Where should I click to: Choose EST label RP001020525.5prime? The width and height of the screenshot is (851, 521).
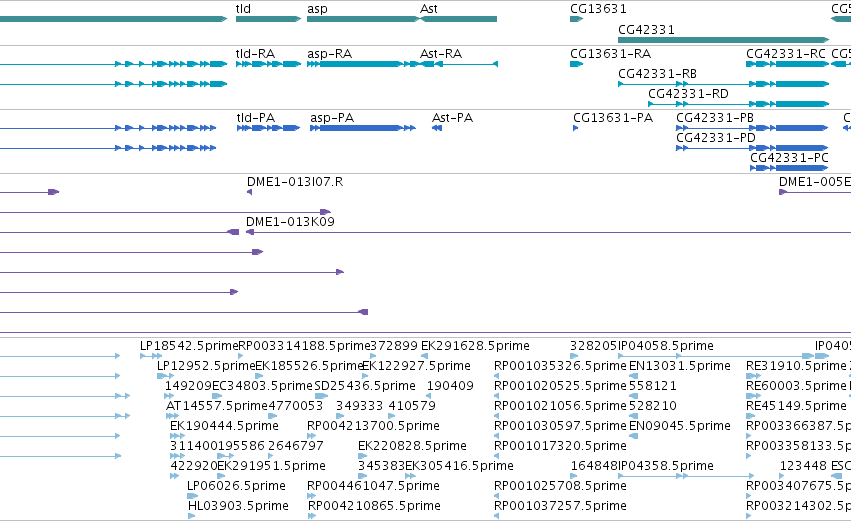(560, 386)
